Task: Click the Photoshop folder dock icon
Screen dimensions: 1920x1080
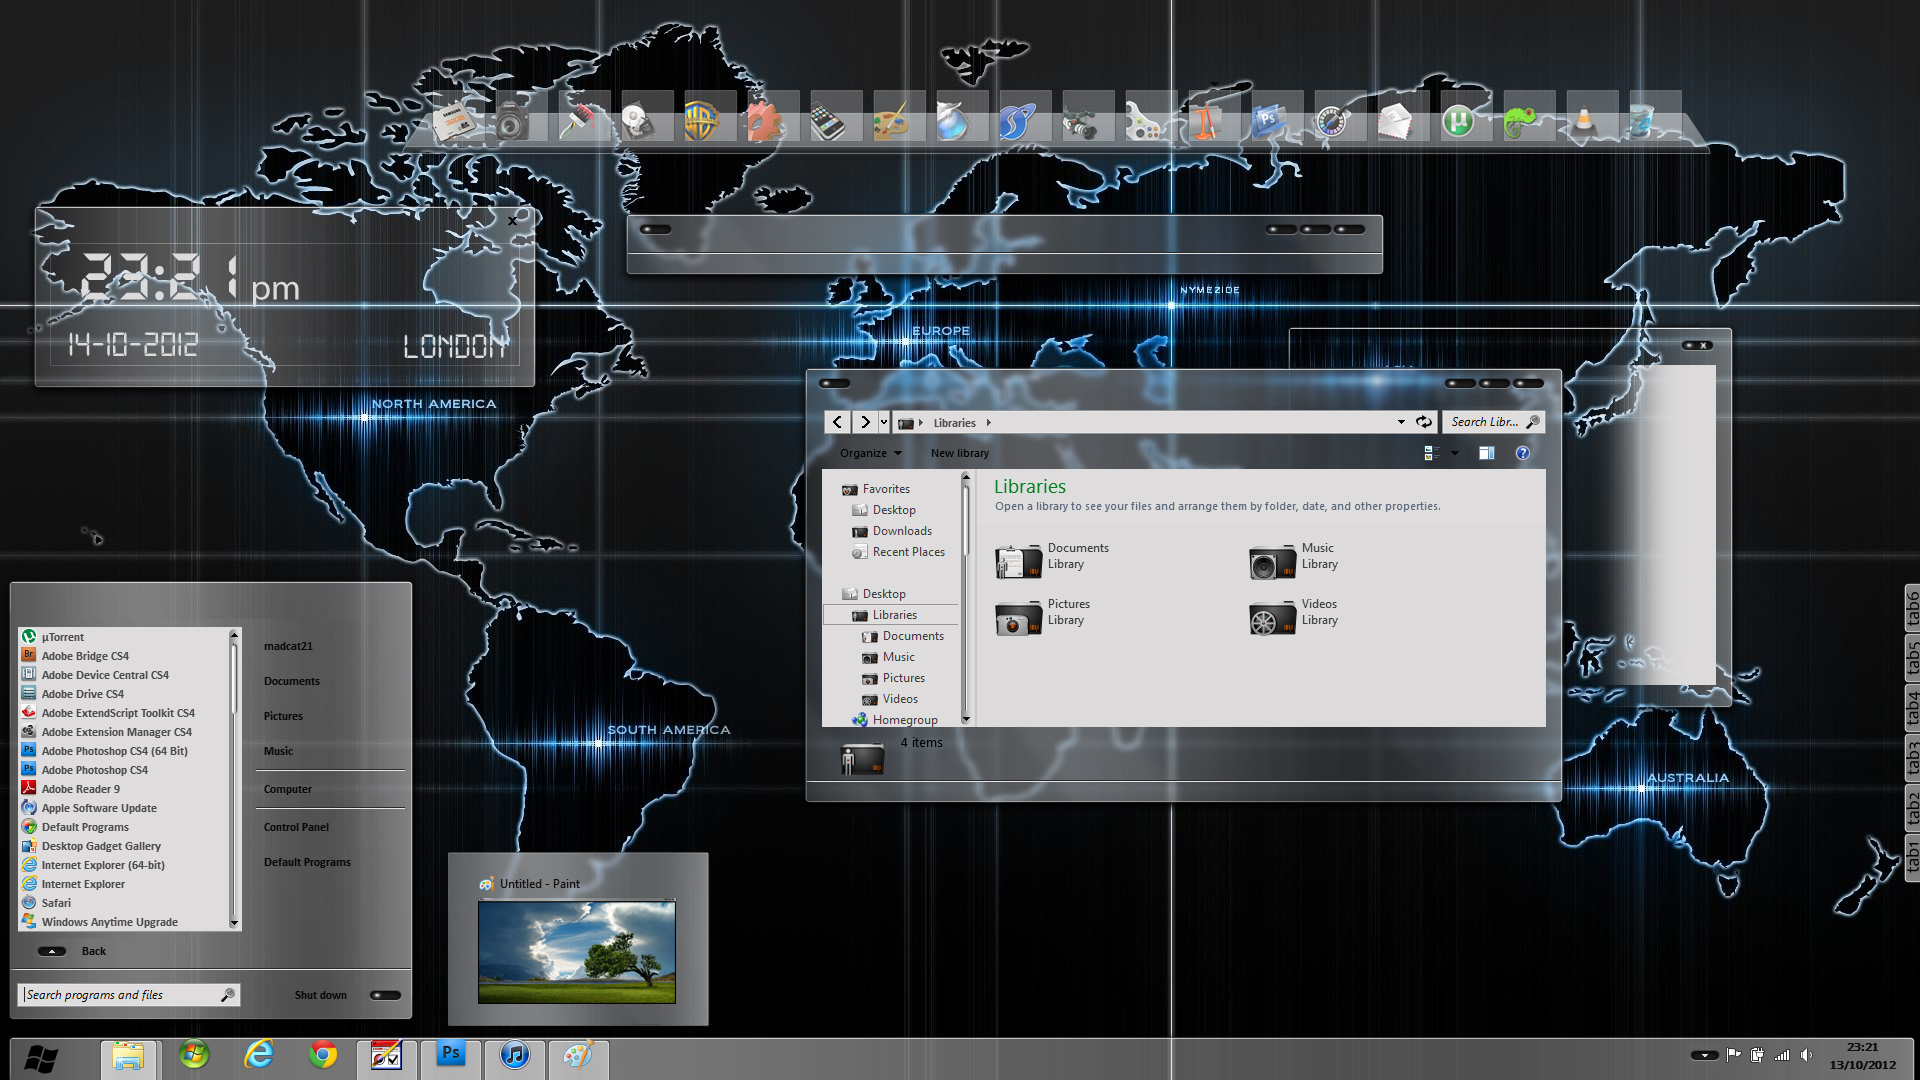Action: coord(1268,122)
